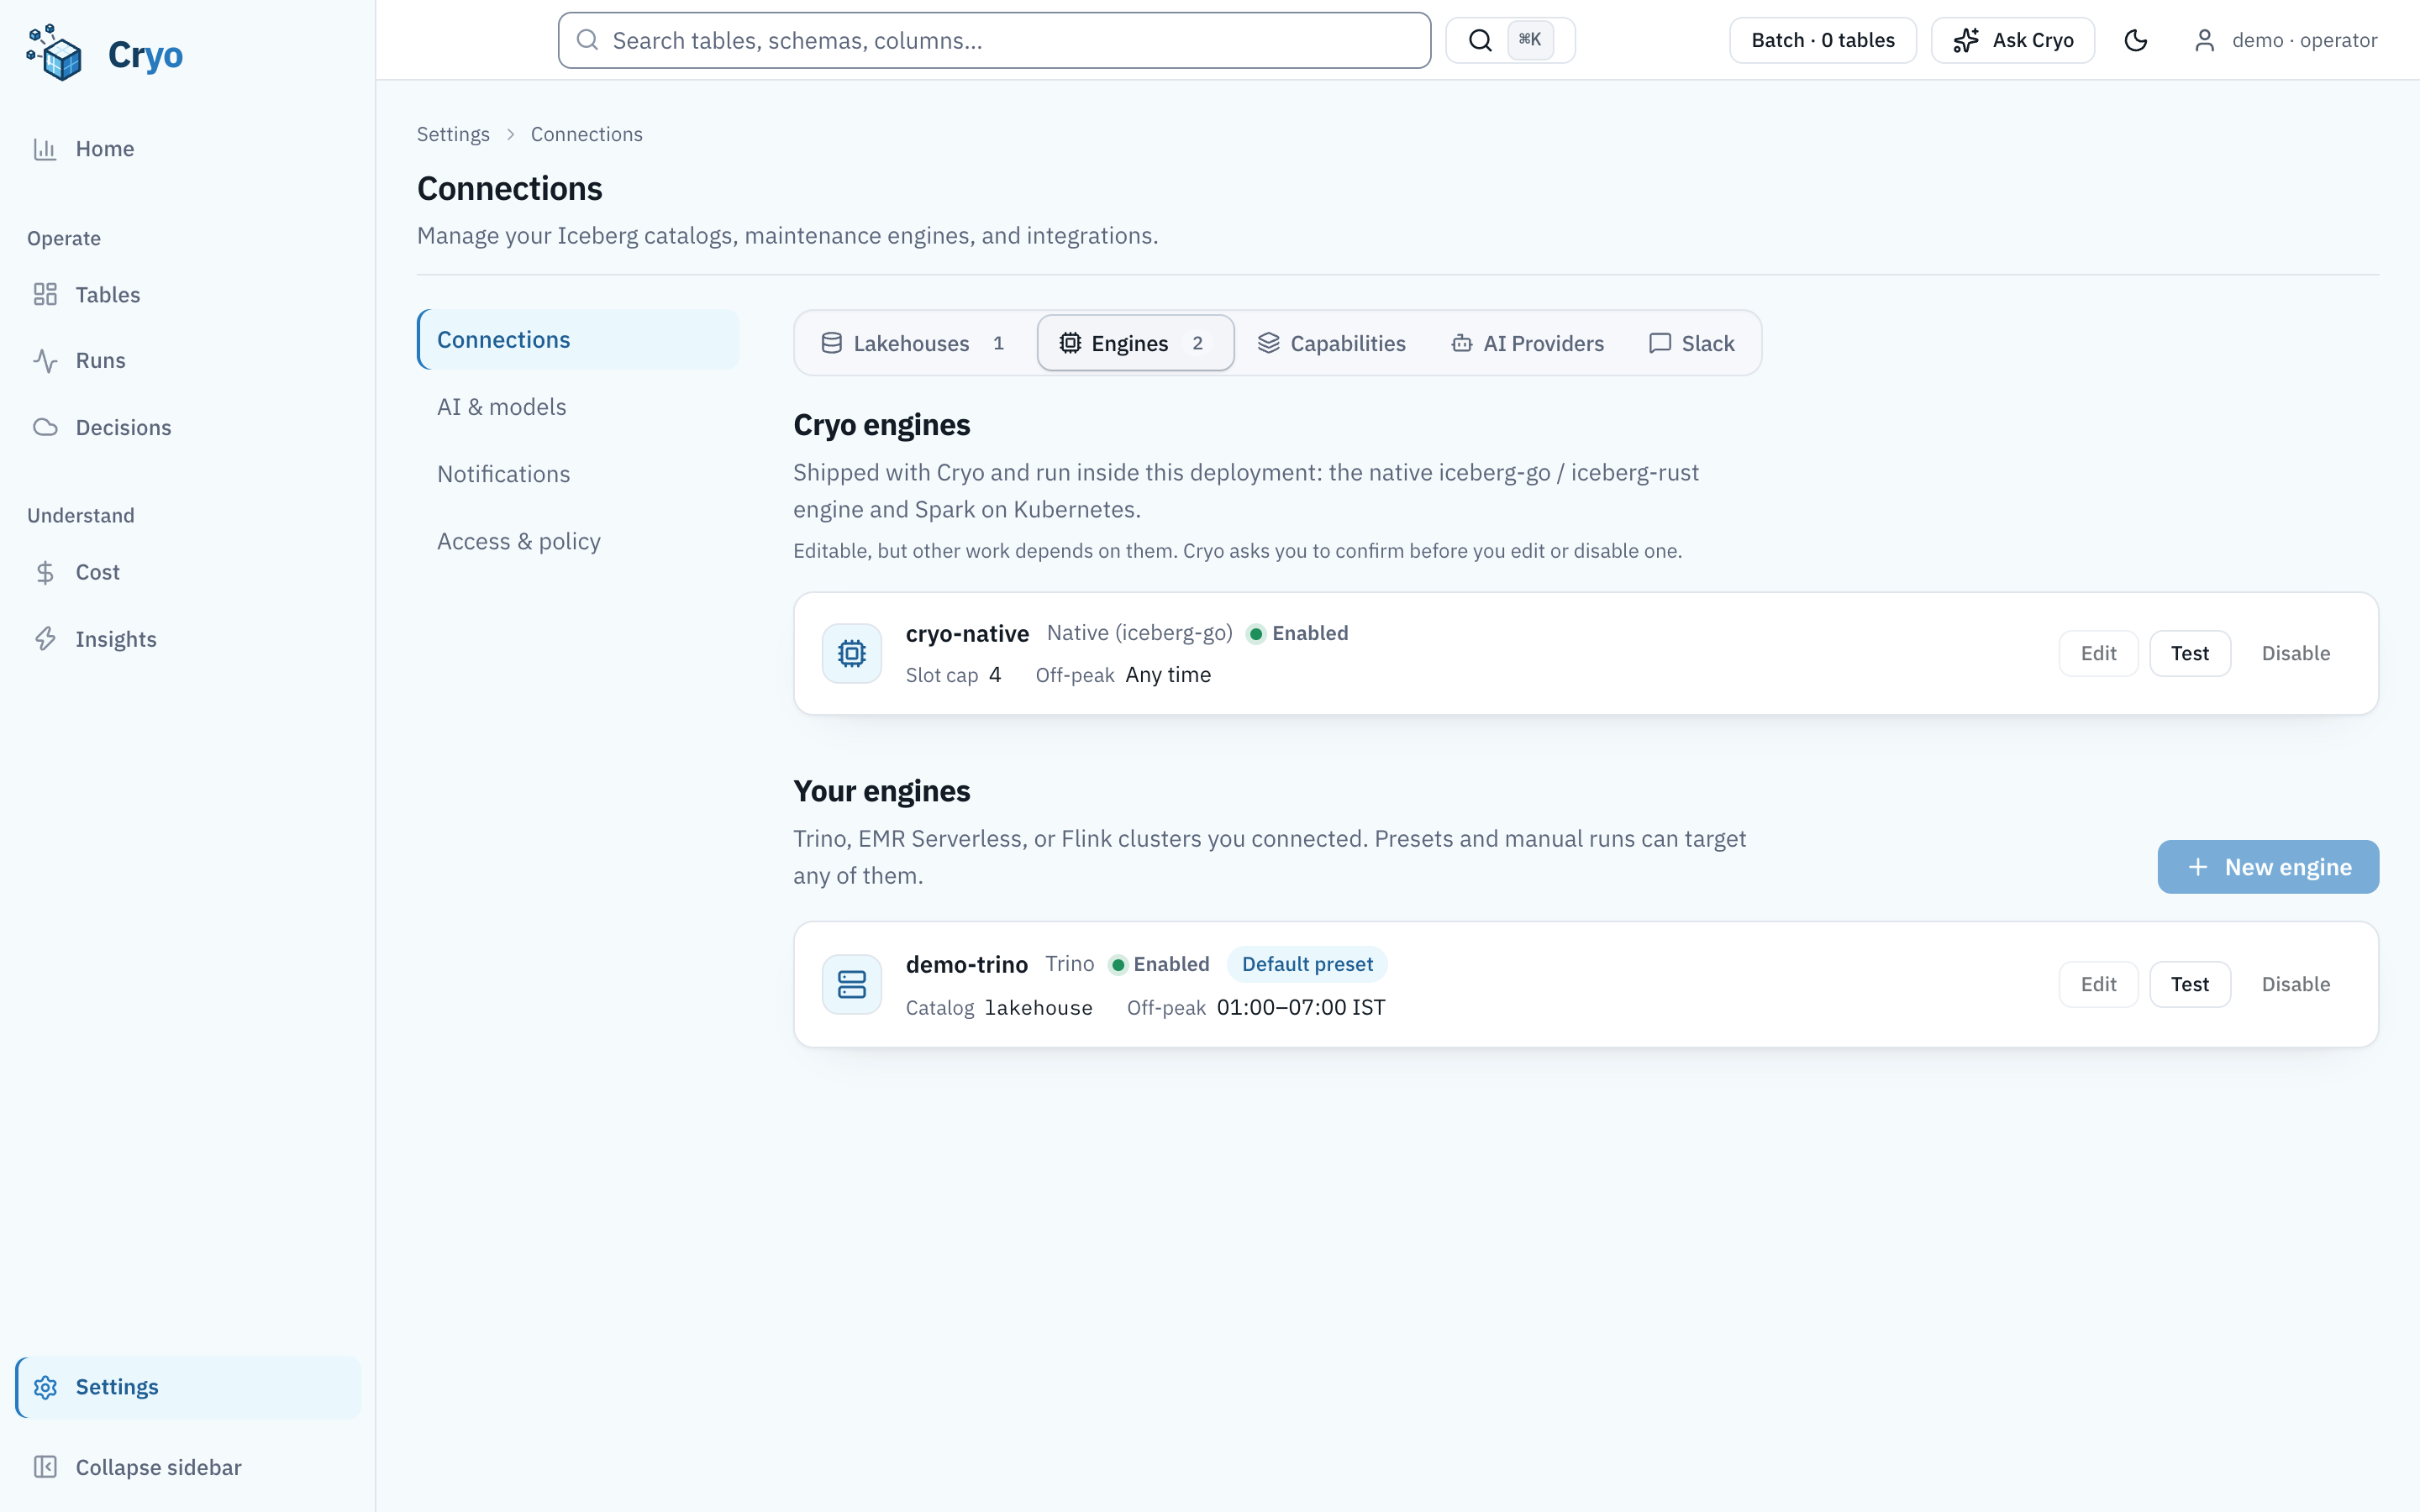Click the cryo-native chip icon

click(x=852, y=653)
